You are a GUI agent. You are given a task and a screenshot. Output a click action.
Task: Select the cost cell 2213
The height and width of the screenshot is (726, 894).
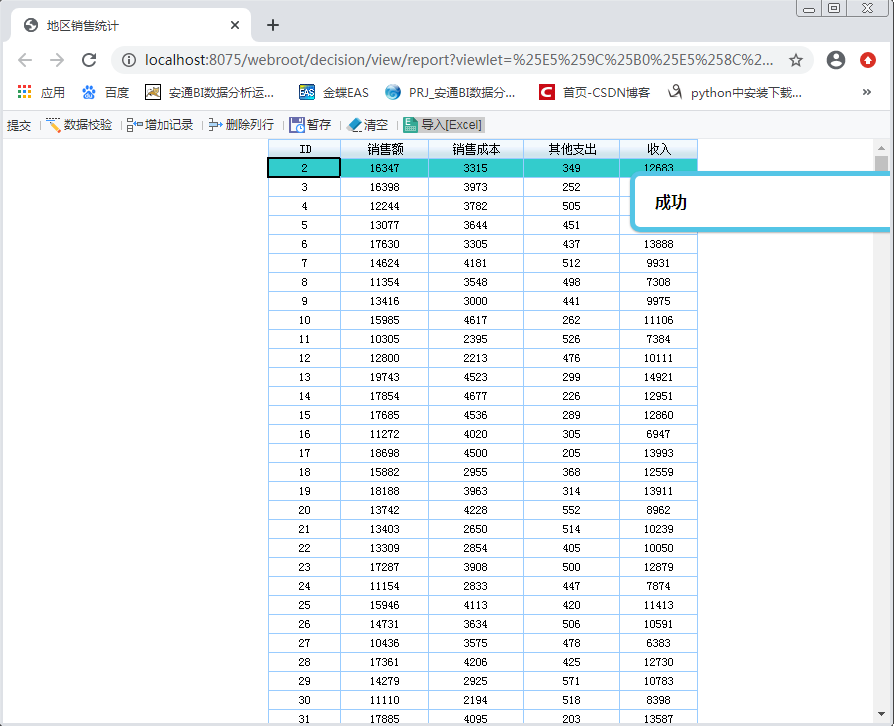476,358
